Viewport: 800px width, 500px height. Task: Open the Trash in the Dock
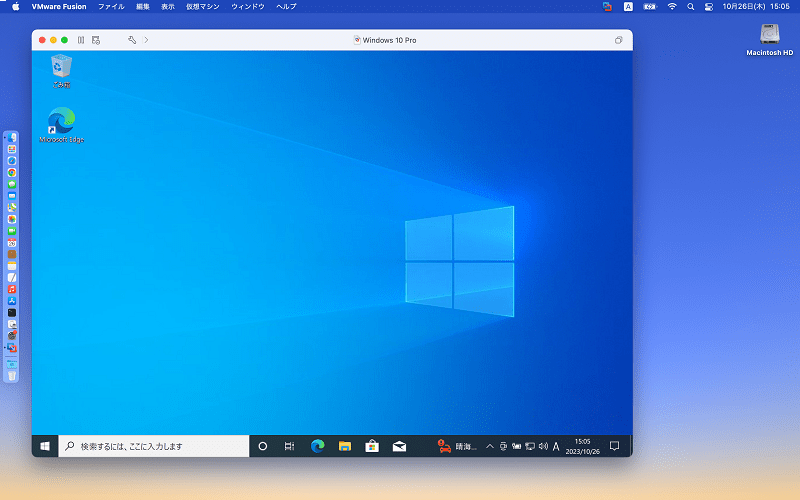pyautogui.click(x=12, y=376)
